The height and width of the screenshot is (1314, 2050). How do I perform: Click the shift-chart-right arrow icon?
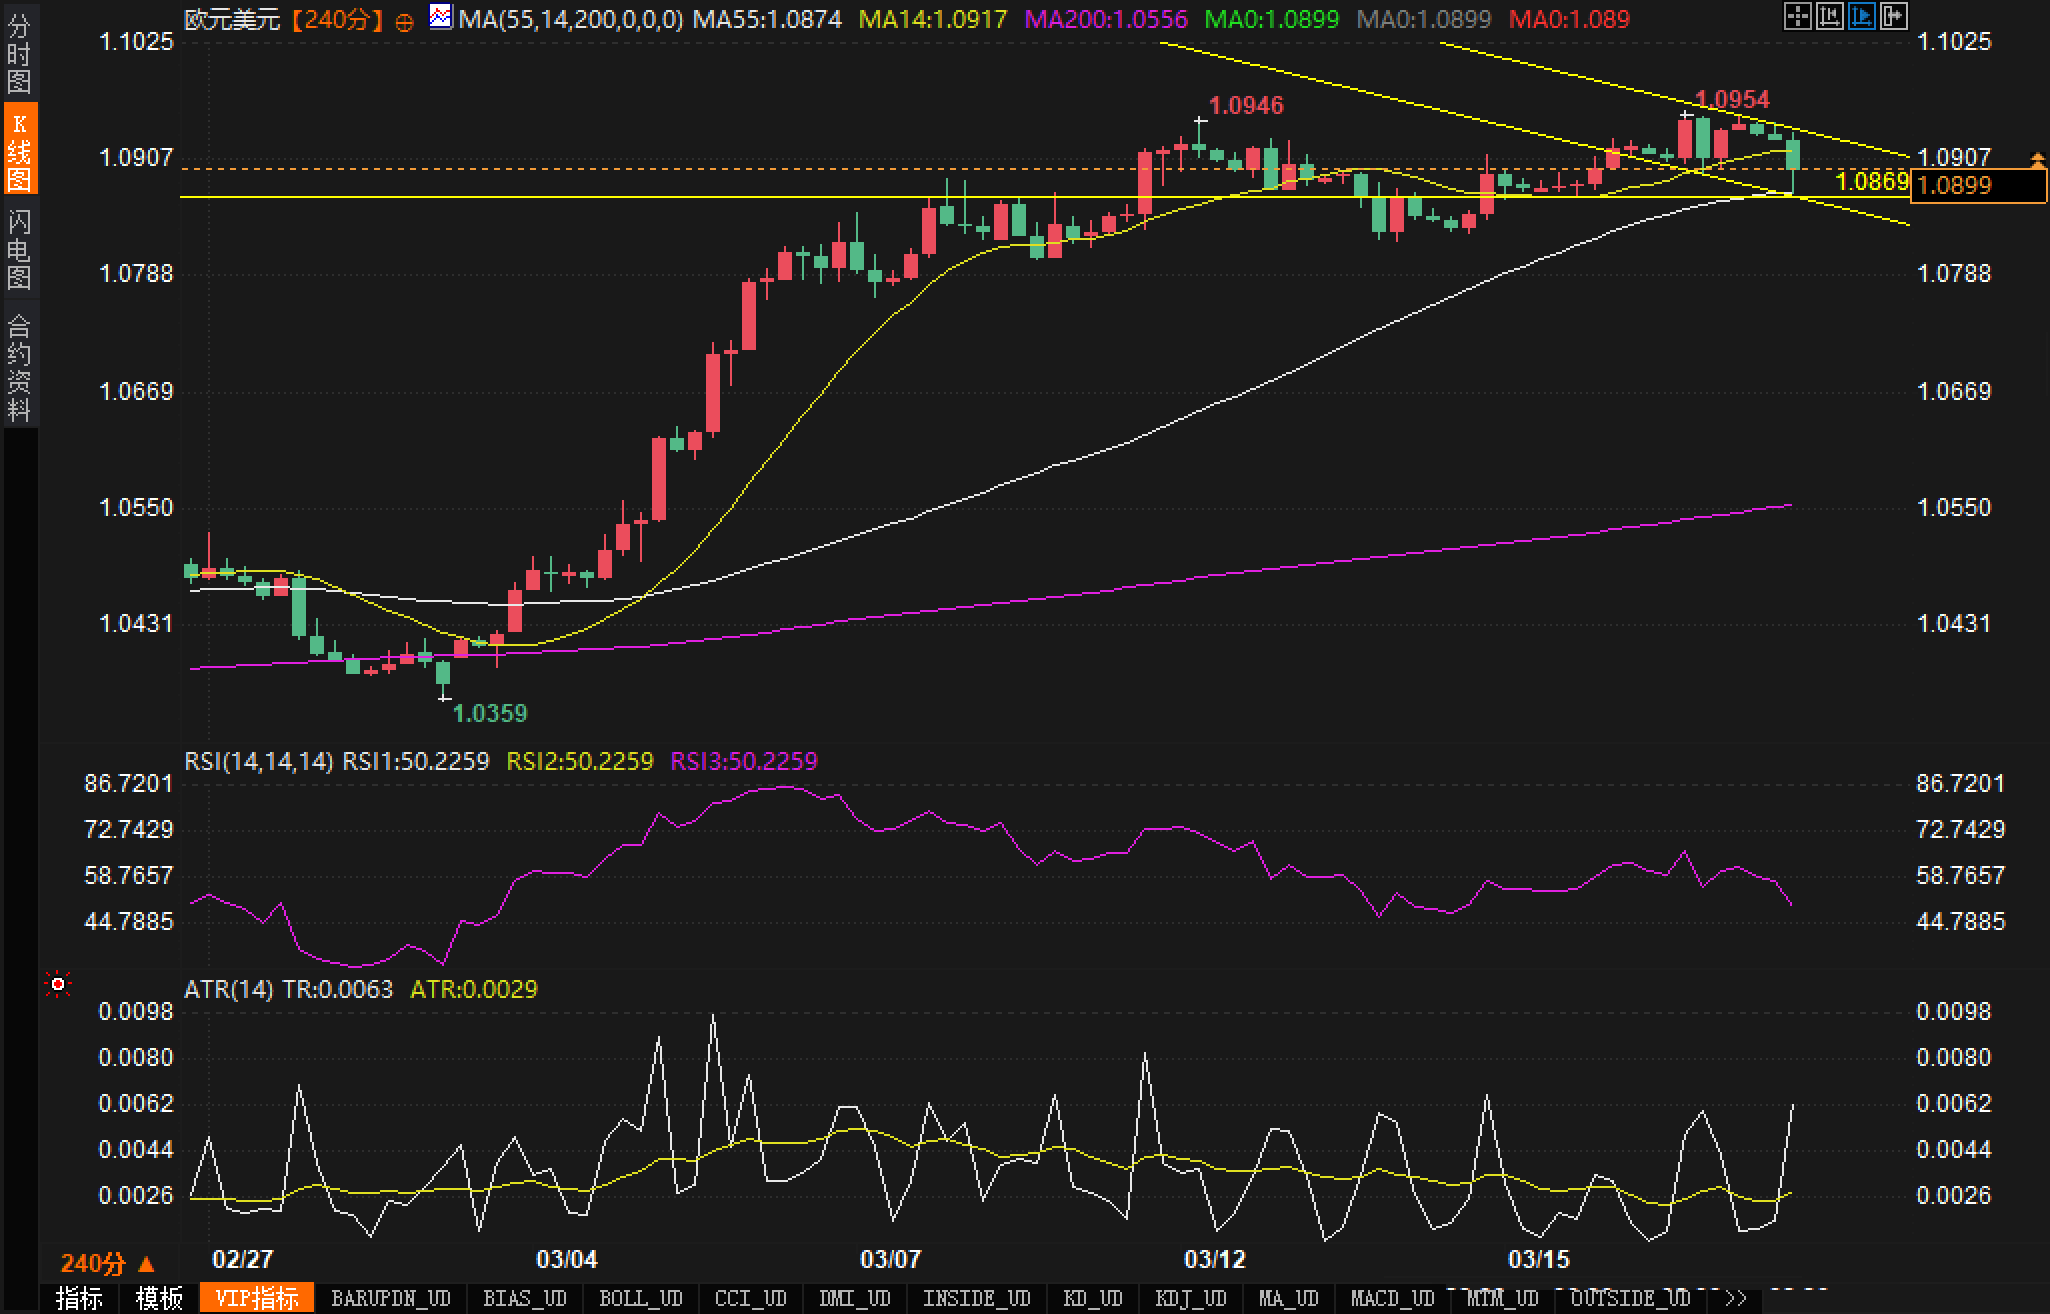coord(1894,16)
